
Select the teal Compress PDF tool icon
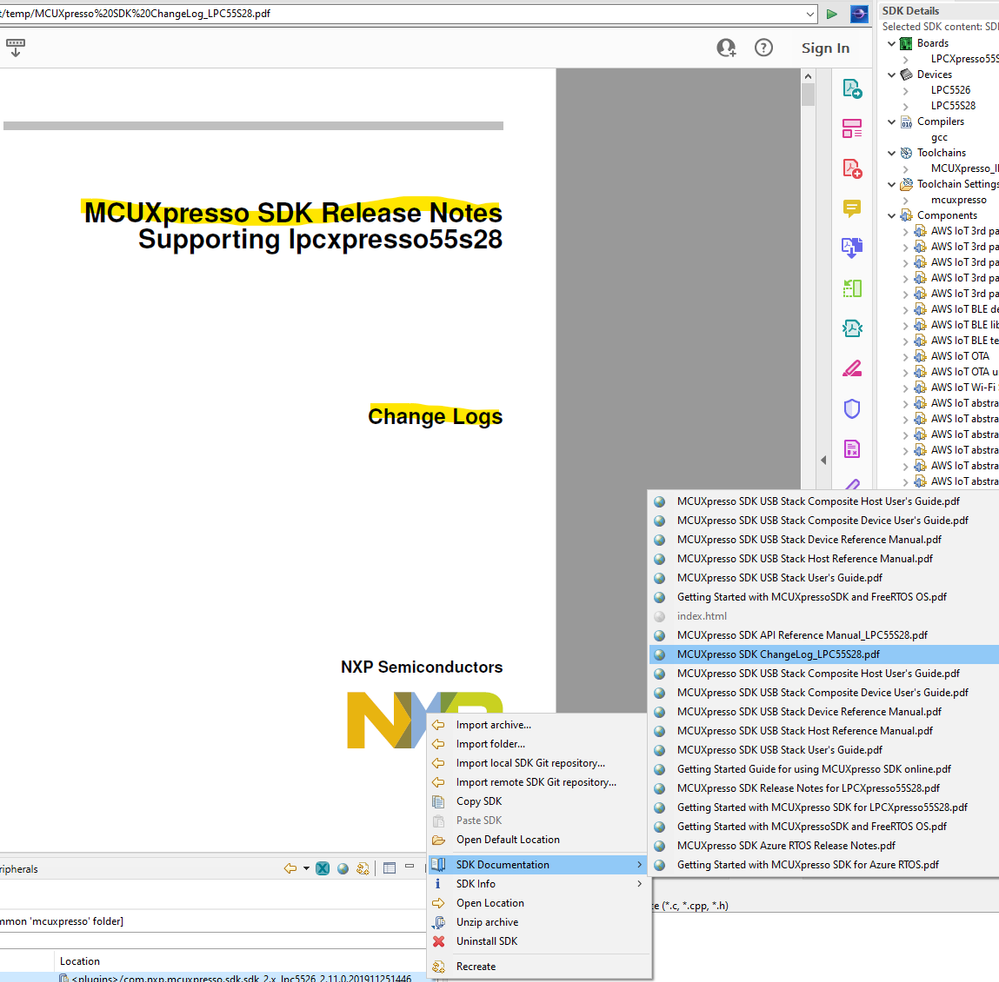coord(852,328)
